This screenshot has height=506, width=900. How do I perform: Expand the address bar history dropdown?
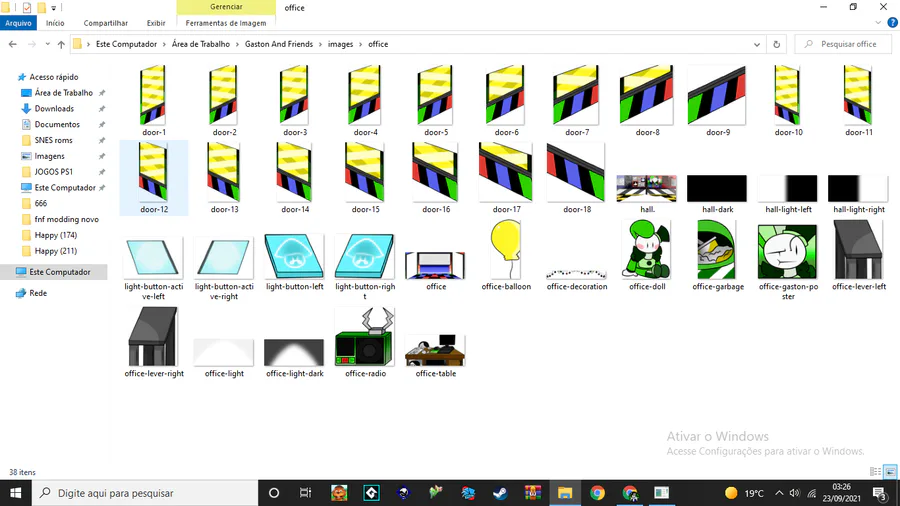click(x=757, y=44)
